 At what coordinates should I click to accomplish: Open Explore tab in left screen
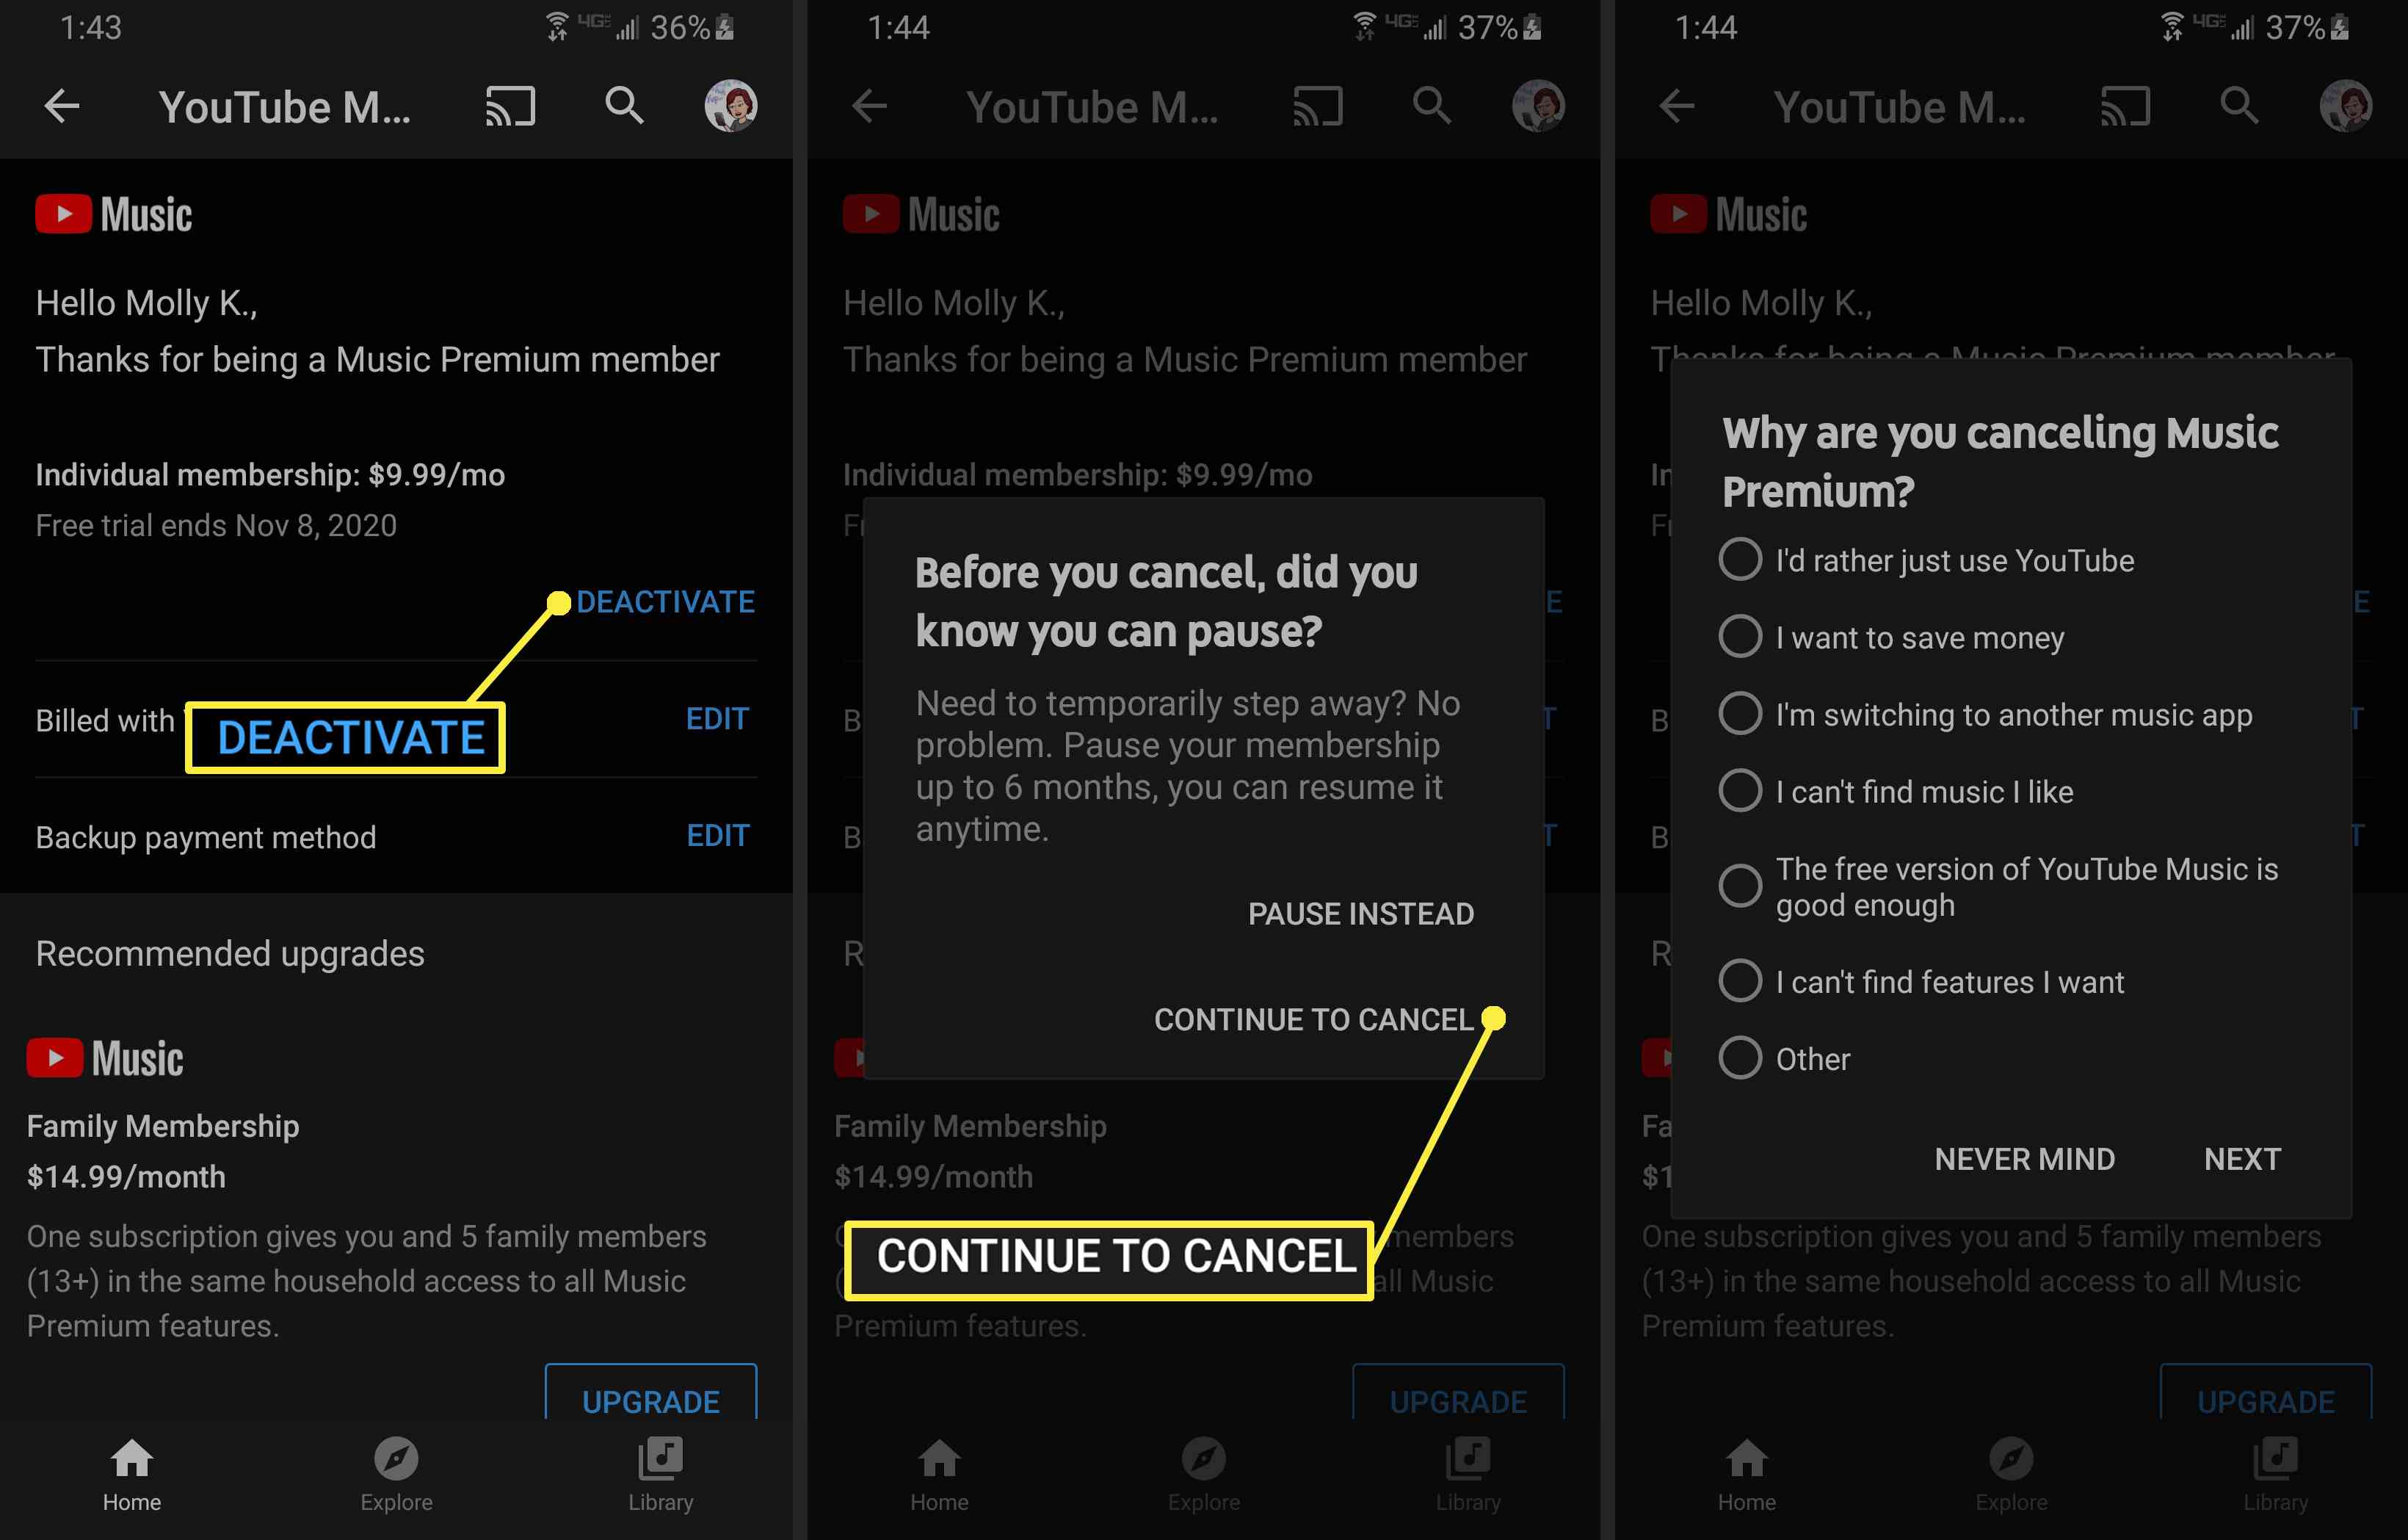click(x=396, y=1475)
